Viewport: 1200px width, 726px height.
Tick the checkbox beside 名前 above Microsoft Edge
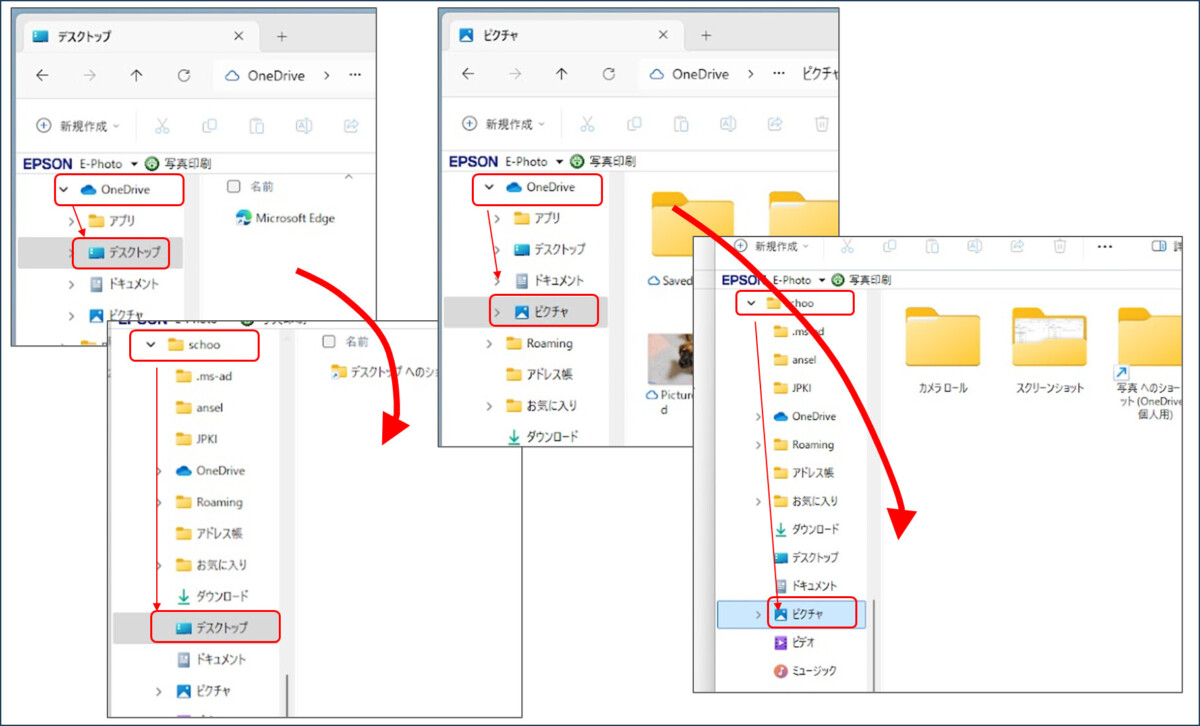click(x=234, y=187)
